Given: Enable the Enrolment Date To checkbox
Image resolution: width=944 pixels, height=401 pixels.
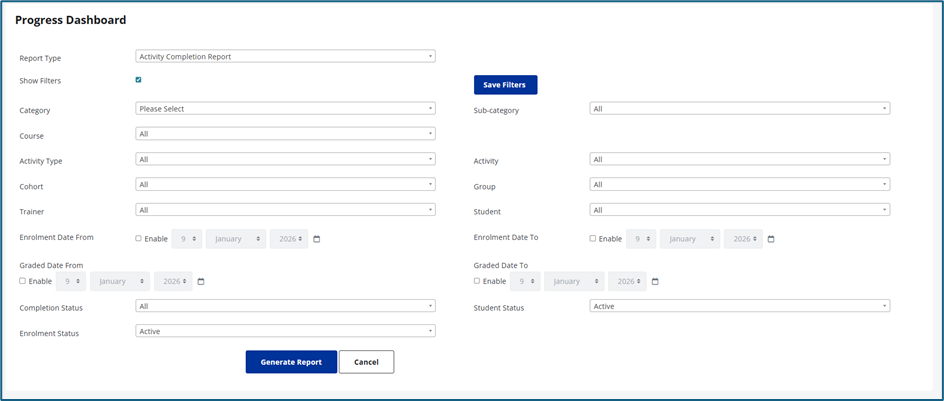Looking at the screenshot, I should 592,239.
